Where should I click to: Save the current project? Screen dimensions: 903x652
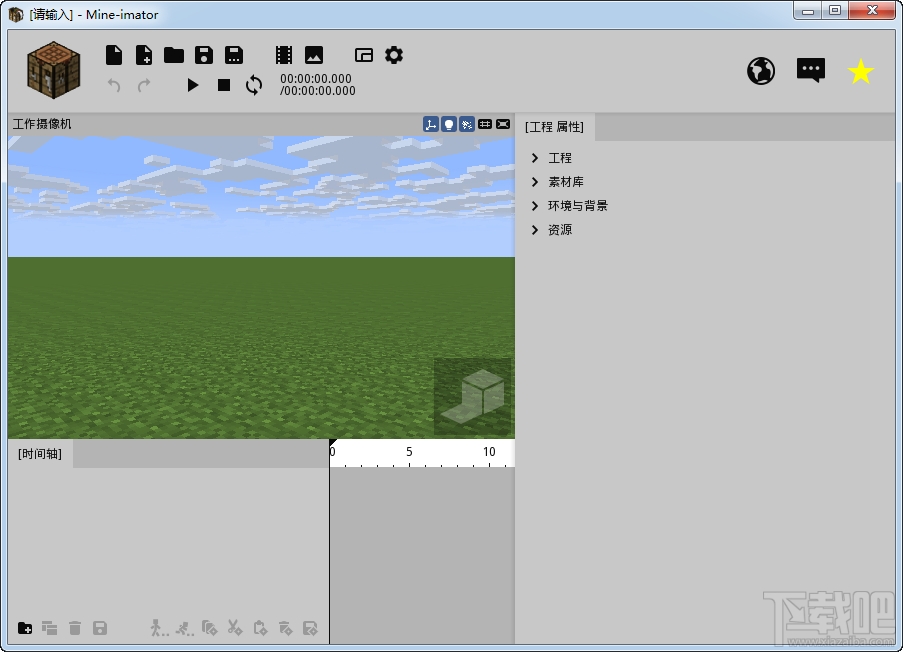coord(204,55)
